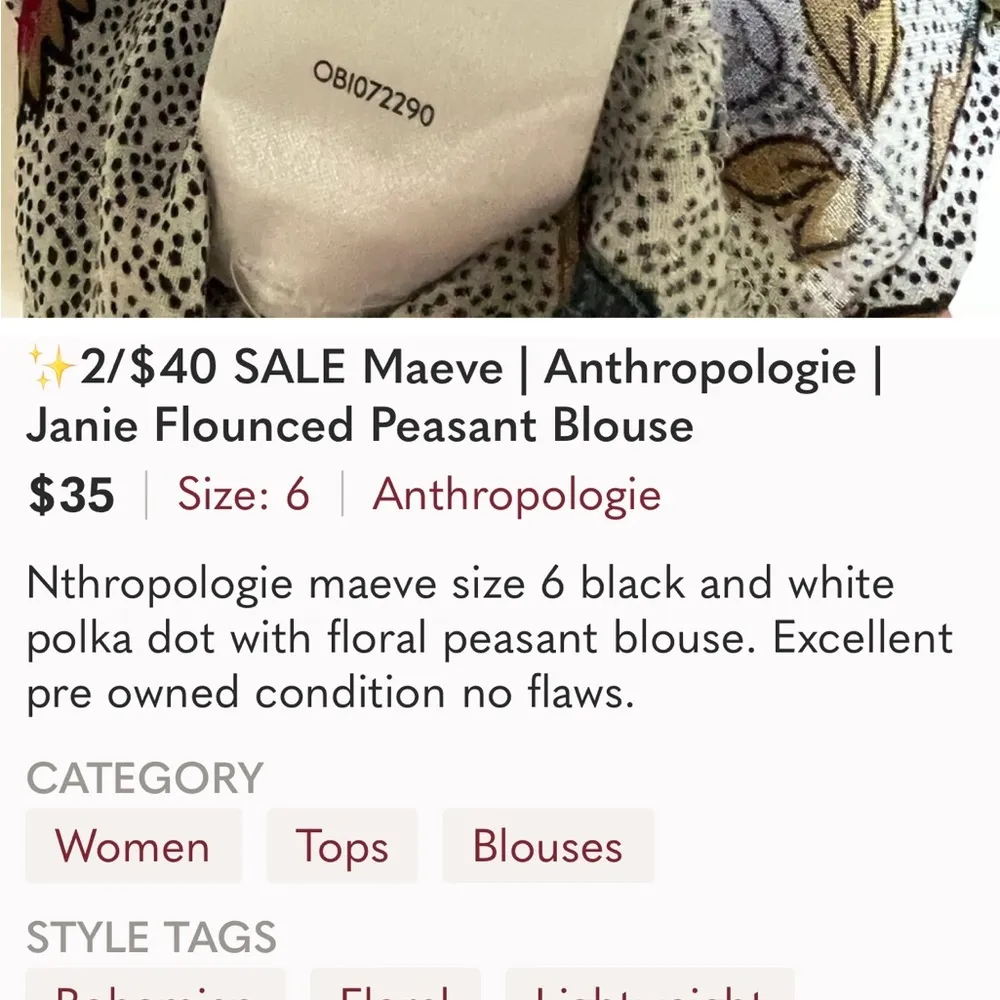Select the Janie Flounced Peasant Blouse text
The width and height of the screenshot is (1000, 1000).
pos(360,424)
